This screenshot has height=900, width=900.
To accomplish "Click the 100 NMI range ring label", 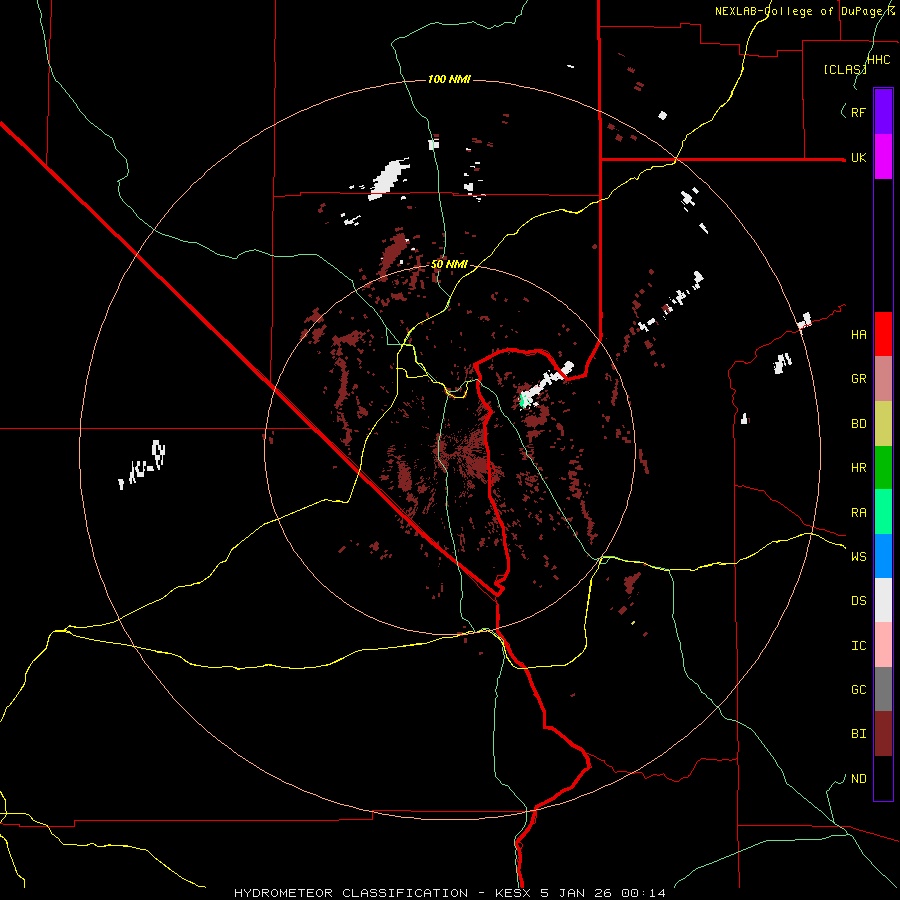I will tap(449, 79).
